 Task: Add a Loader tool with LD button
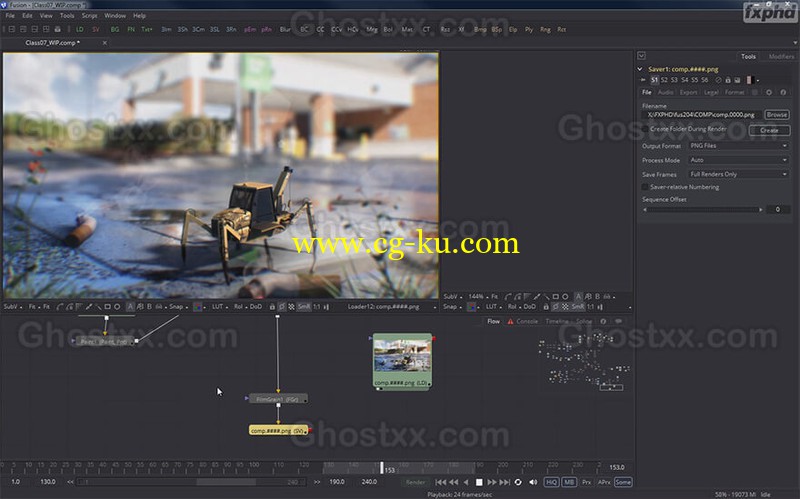tap(80, 30)
